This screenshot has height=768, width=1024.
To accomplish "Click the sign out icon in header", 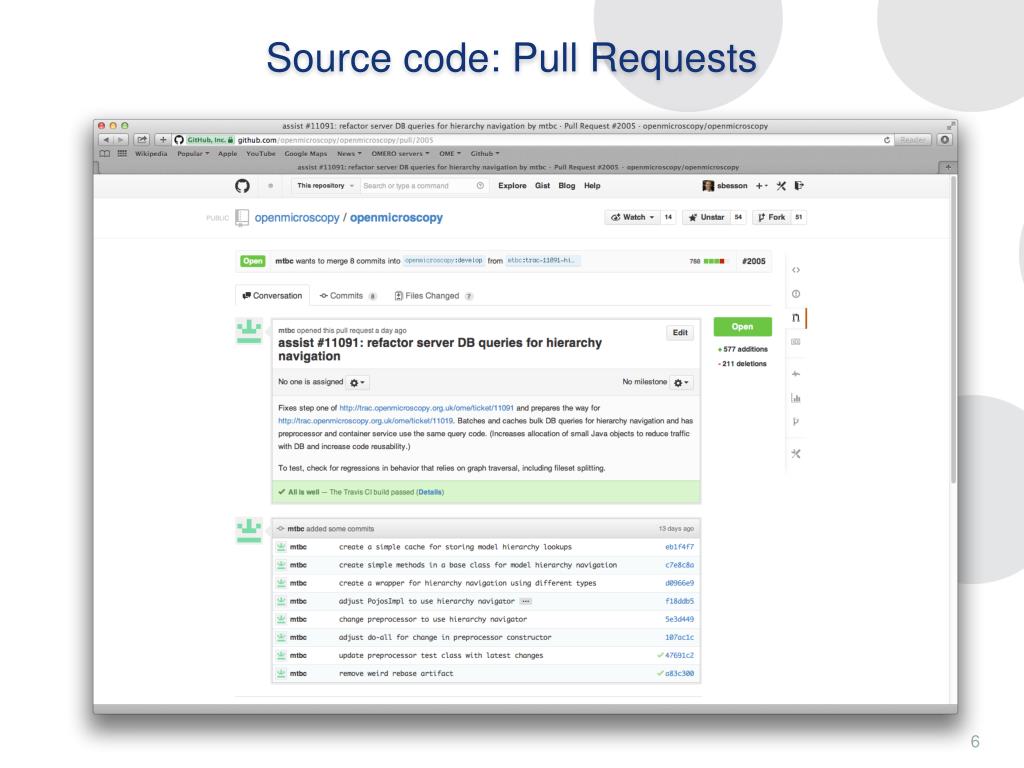I will [799, 186].
